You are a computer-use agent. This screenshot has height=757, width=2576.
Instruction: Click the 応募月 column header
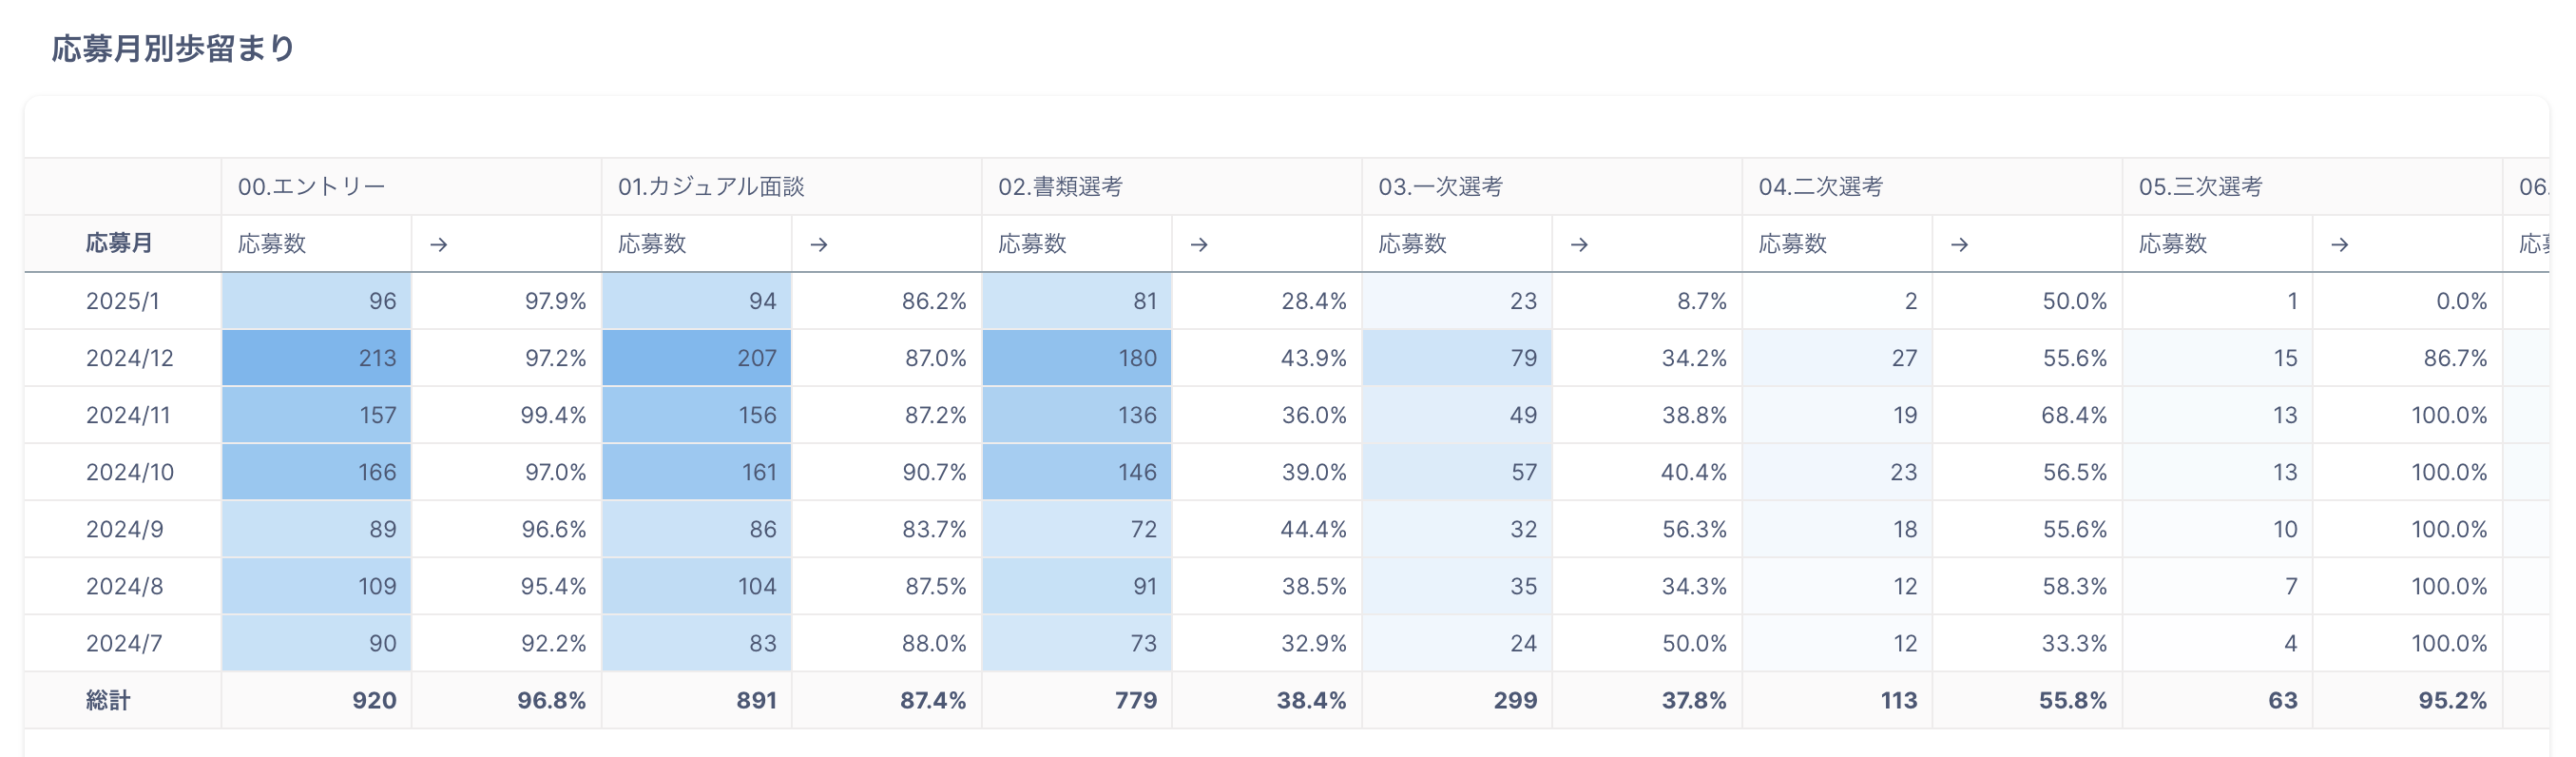(x=119, y=243)
